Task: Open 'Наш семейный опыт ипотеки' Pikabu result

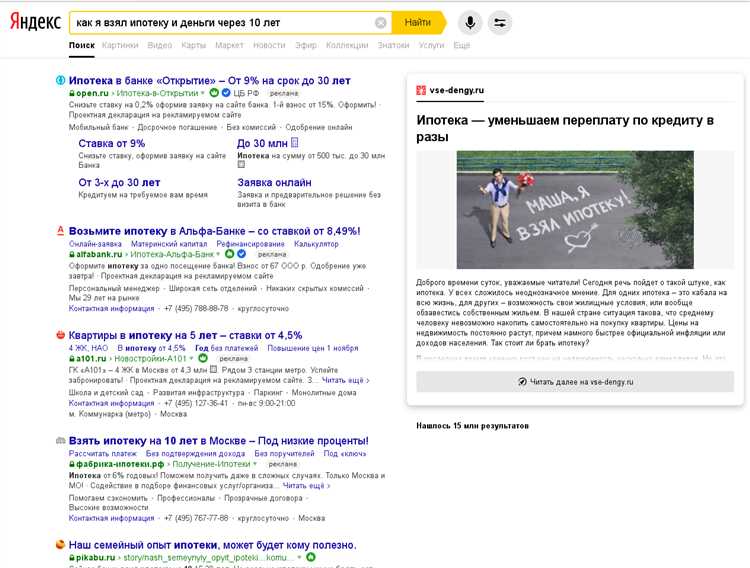Action: [x=212, y=545]
